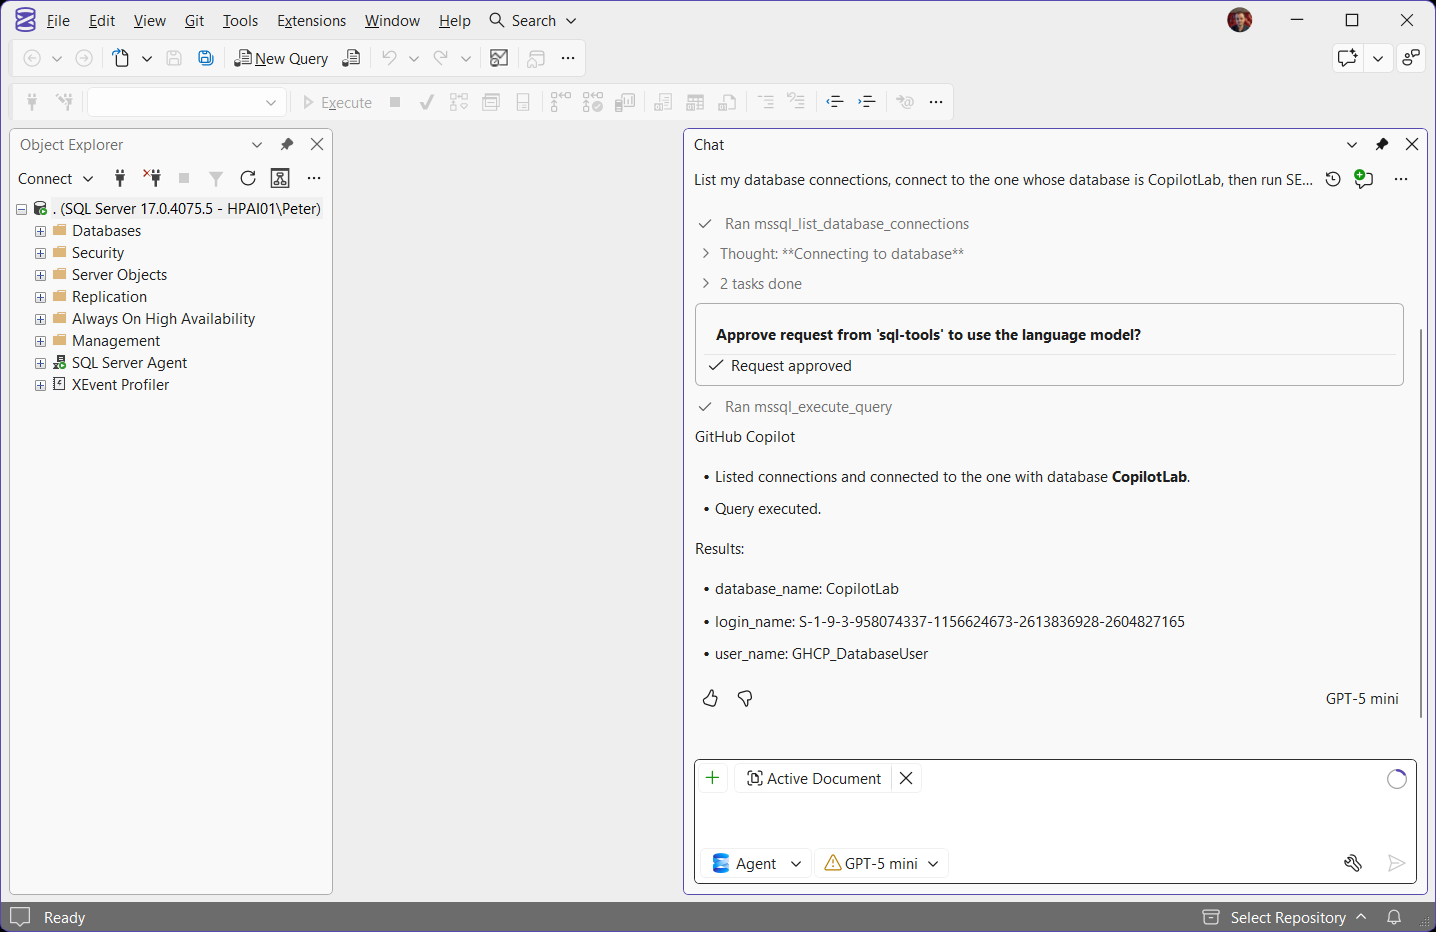1436x932 pixels.
Task: Toggle auto-hide pin on Object Explorer
Action: pos(287,144)
